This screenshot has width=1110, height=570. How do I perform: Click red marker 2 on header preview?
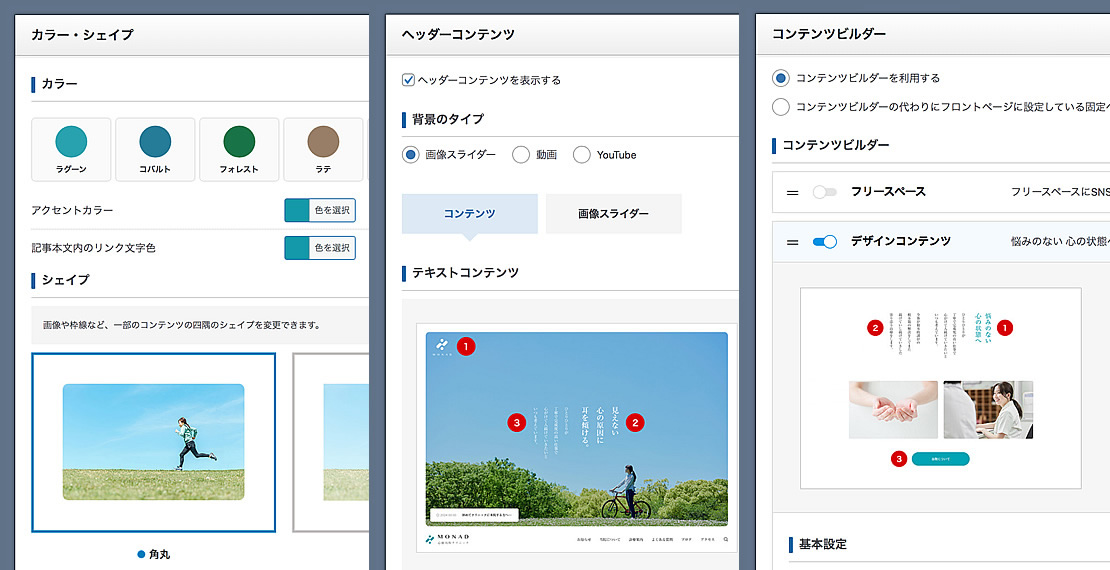click(635, 422)
